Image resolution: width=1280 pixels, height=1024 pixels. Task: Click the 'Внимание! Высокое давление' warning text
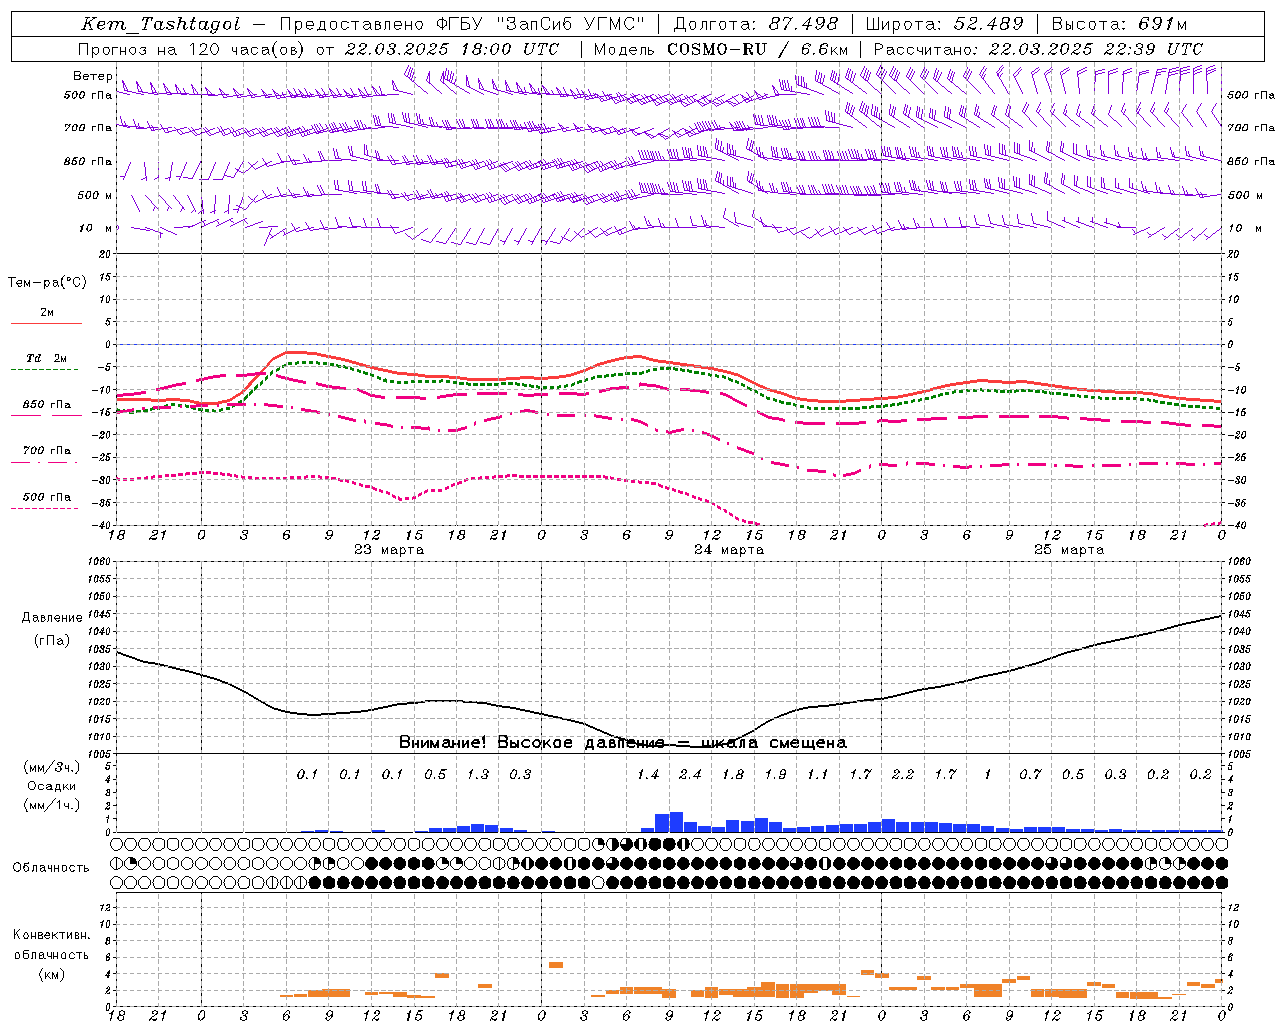[531, 742]
